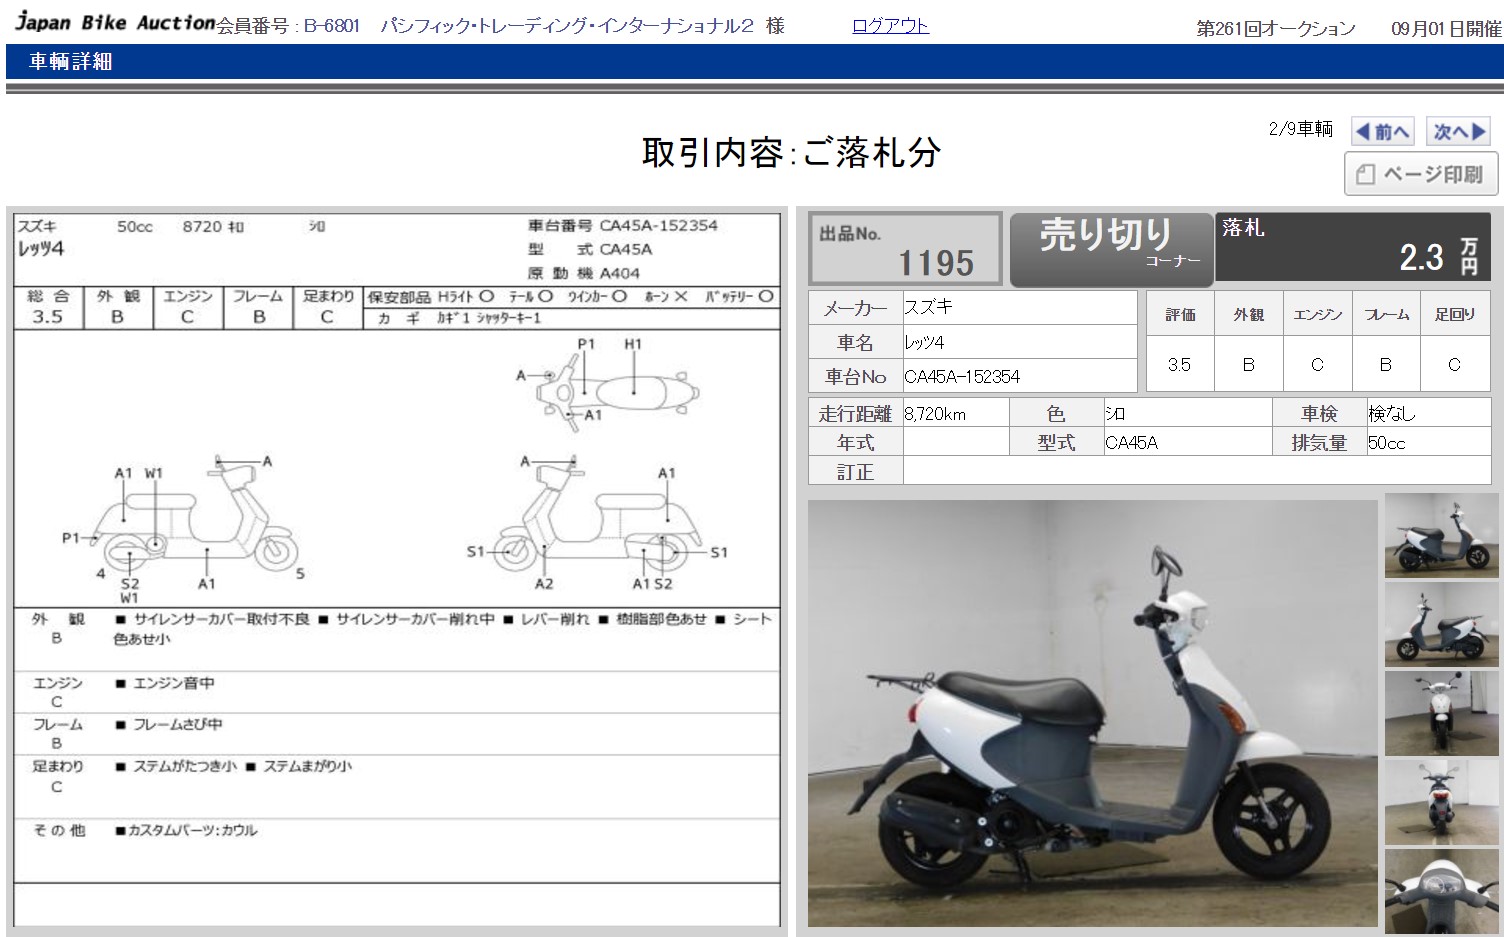Go to previous vehicle with 前へ button
This screenshot has width=1504, height=937.
point(1382,131)
